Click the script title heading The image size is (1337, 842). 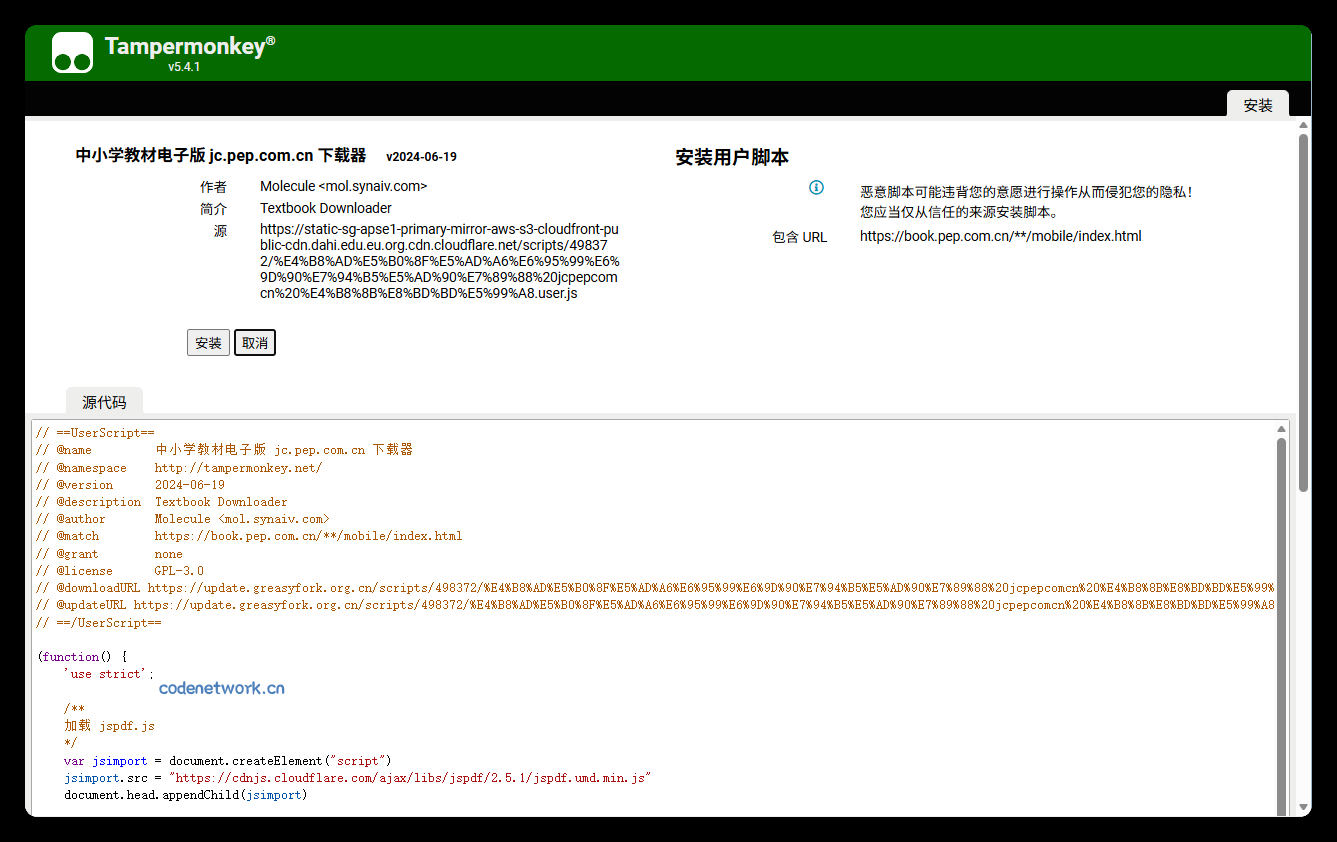221,156
